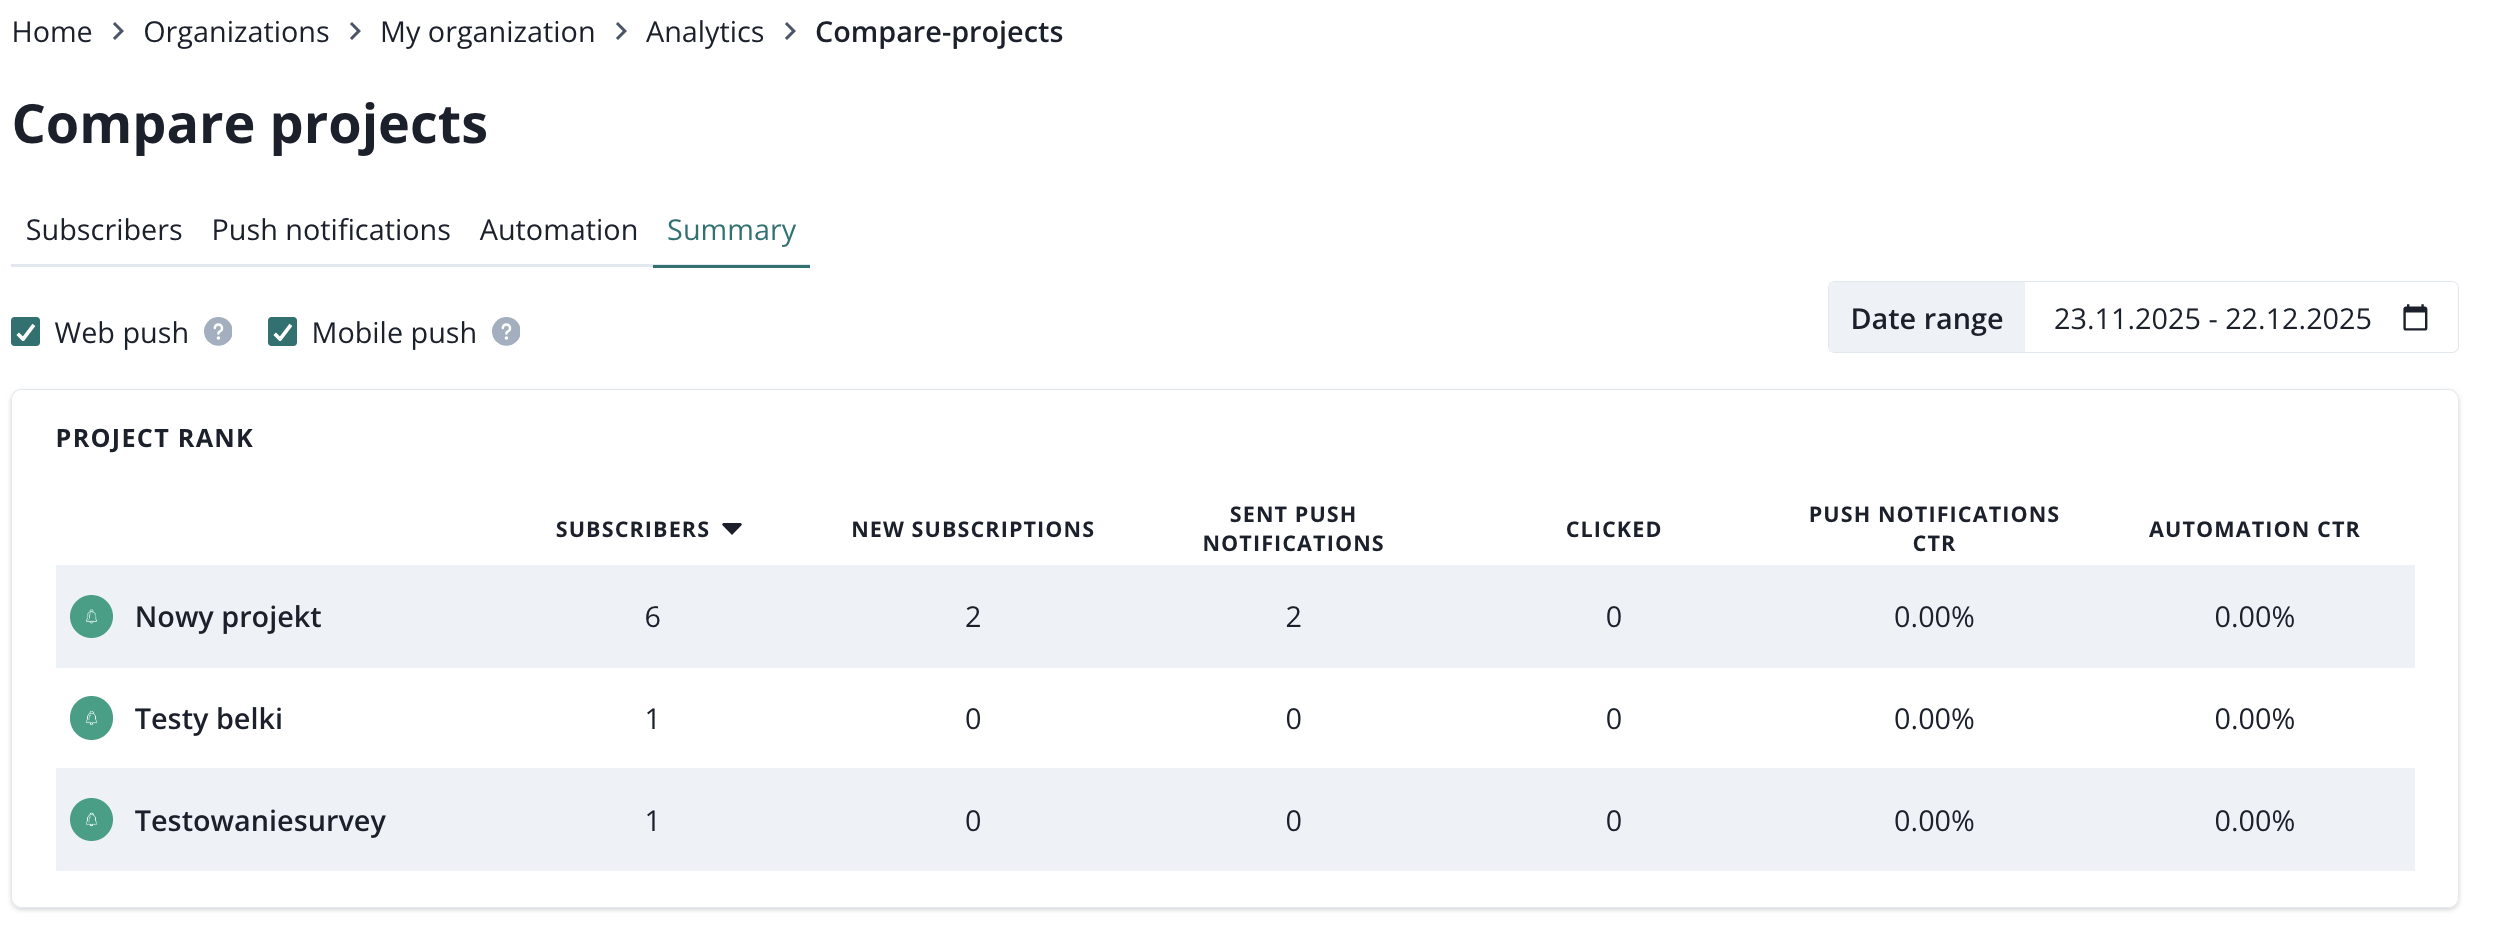Uncheck the Mobile push checkbox
The height and width of the screenshot is (940, 2508).
[x=283, y=332]
